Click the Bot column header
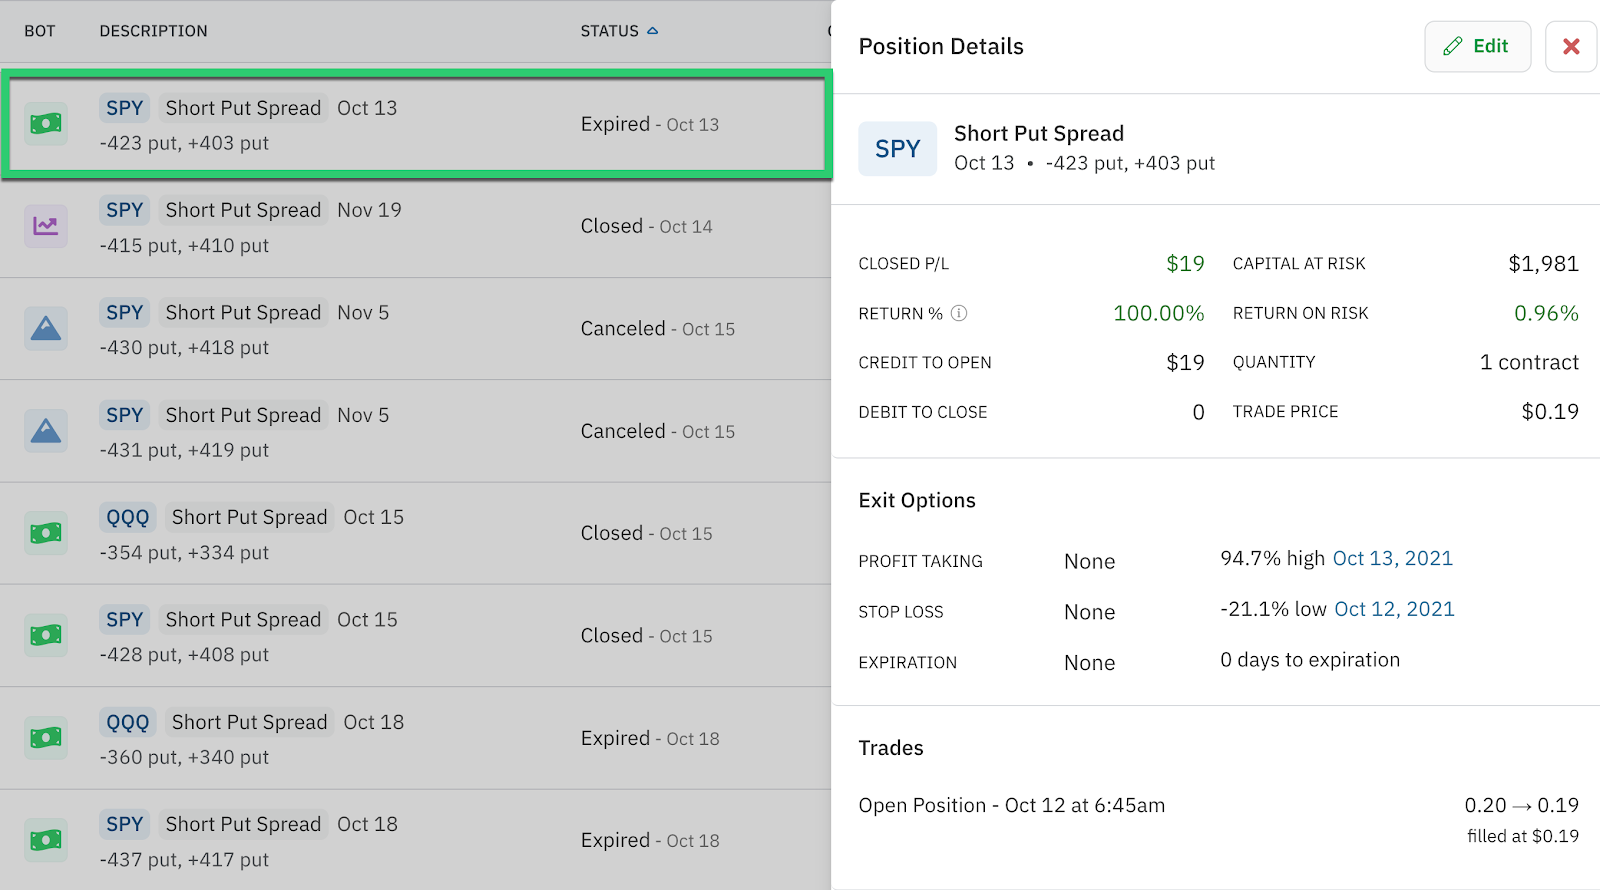 [40, 31]
